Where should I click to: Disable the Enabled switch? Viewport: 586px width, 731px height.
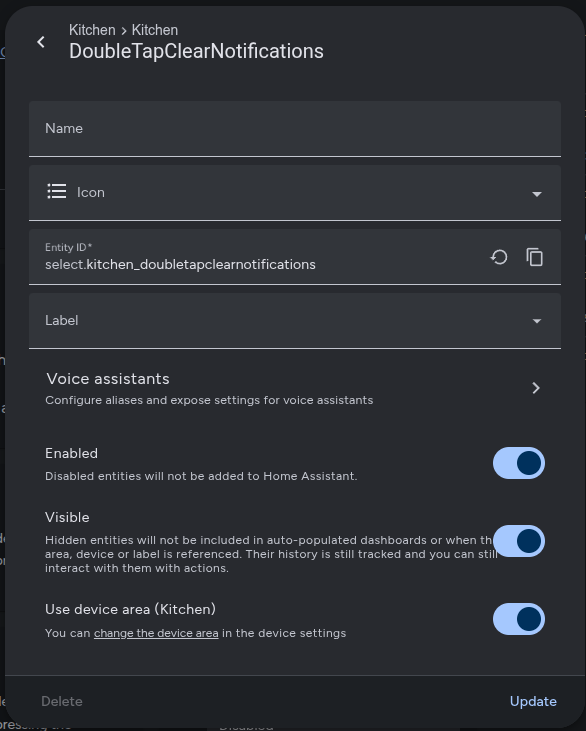click(518, 463)
